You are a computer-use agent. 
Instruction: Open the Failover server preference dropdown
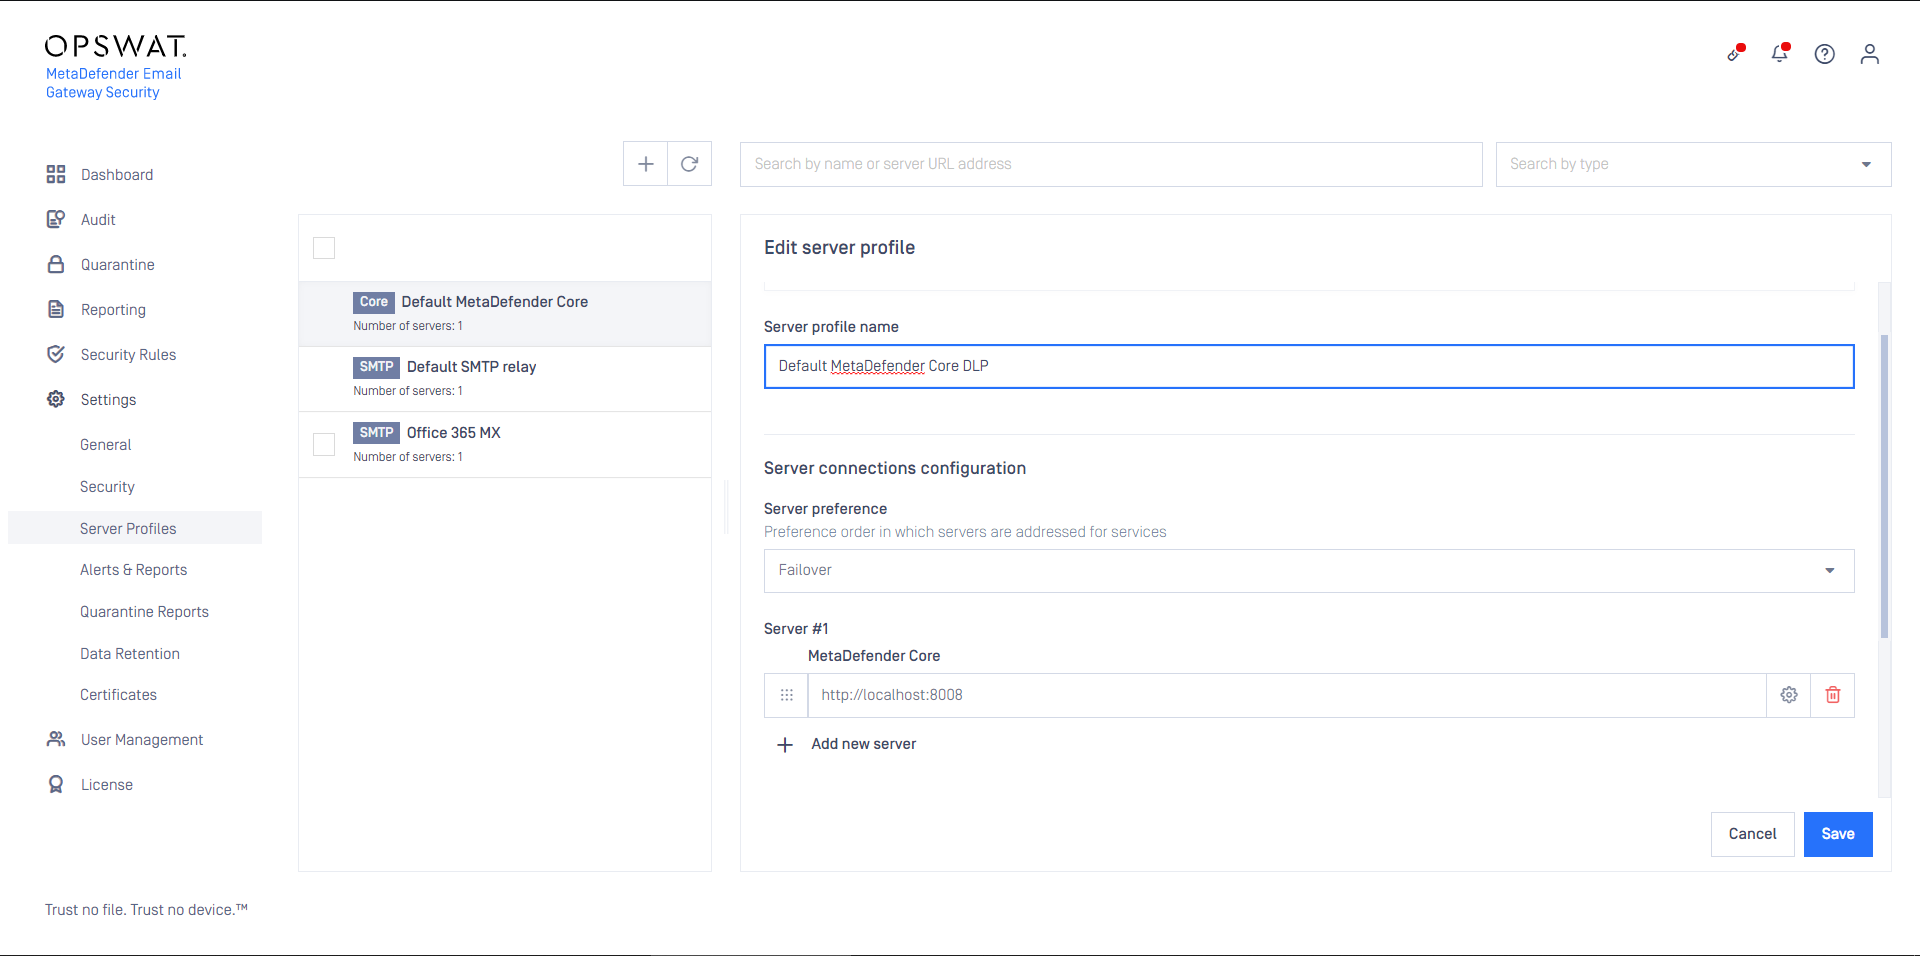click(1308, 571)
